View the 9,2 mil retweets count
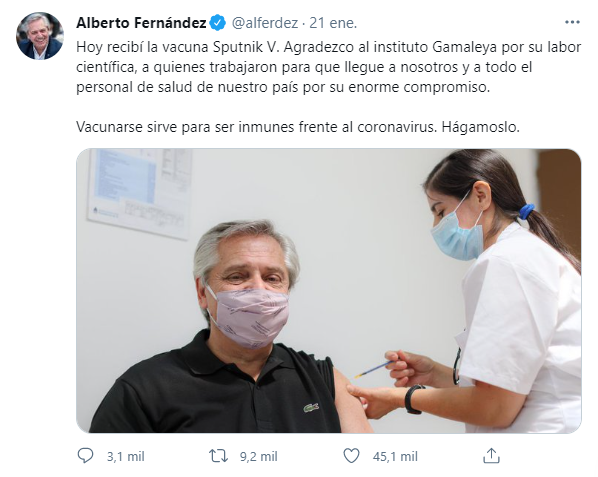The height and width of the screenshot is (477, 598). tap(259, 456)
